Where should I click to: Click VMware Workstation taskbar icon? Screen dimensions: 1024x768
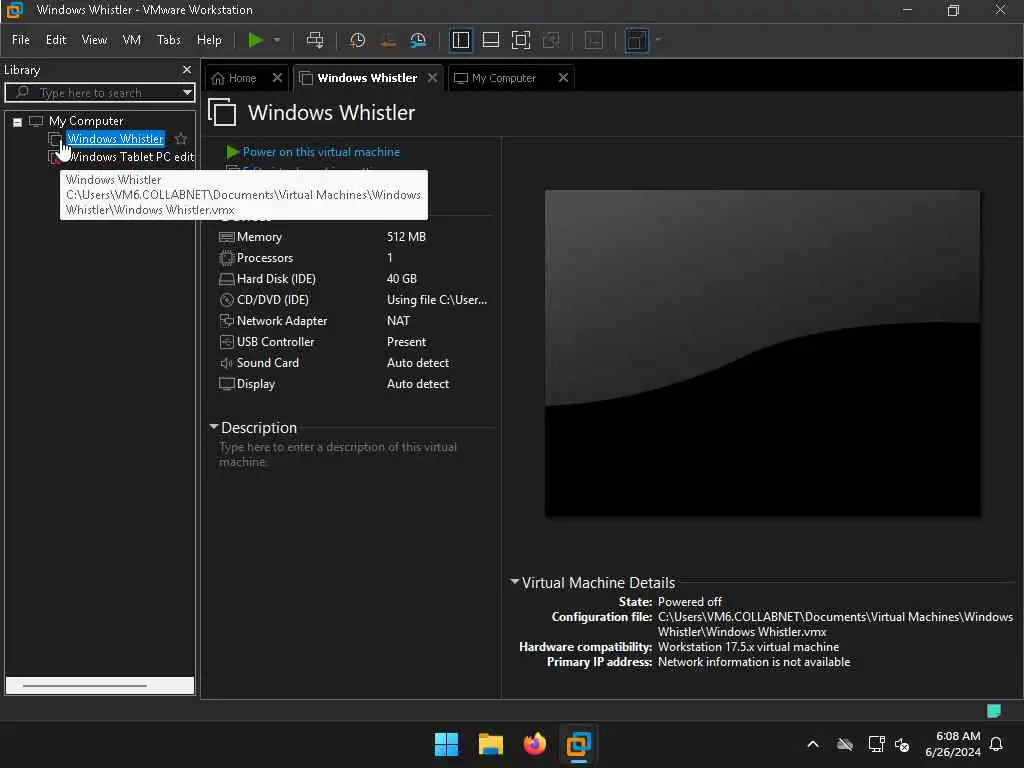click(579, 744)
